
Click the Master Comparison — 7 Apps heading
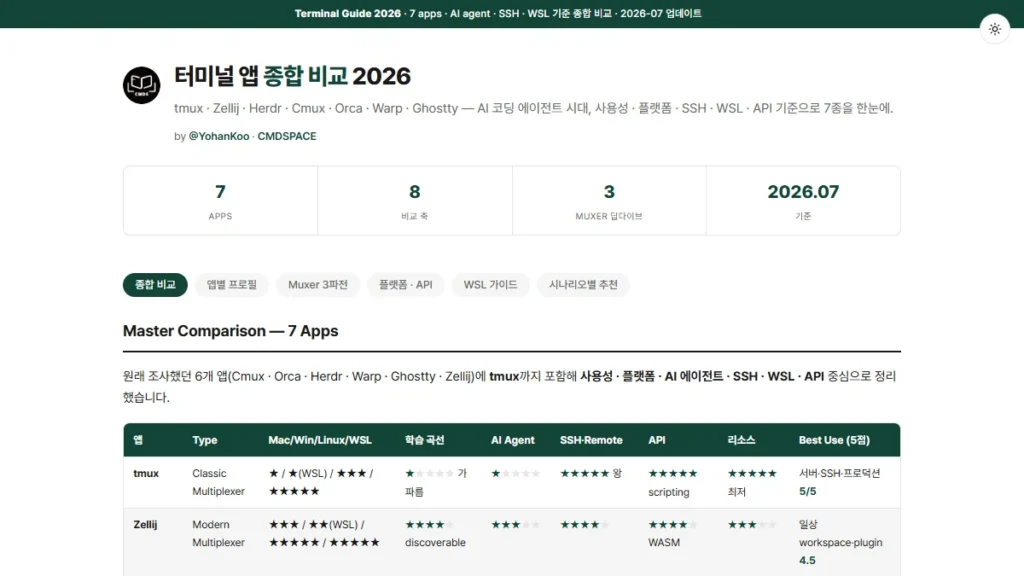(231, 331)
